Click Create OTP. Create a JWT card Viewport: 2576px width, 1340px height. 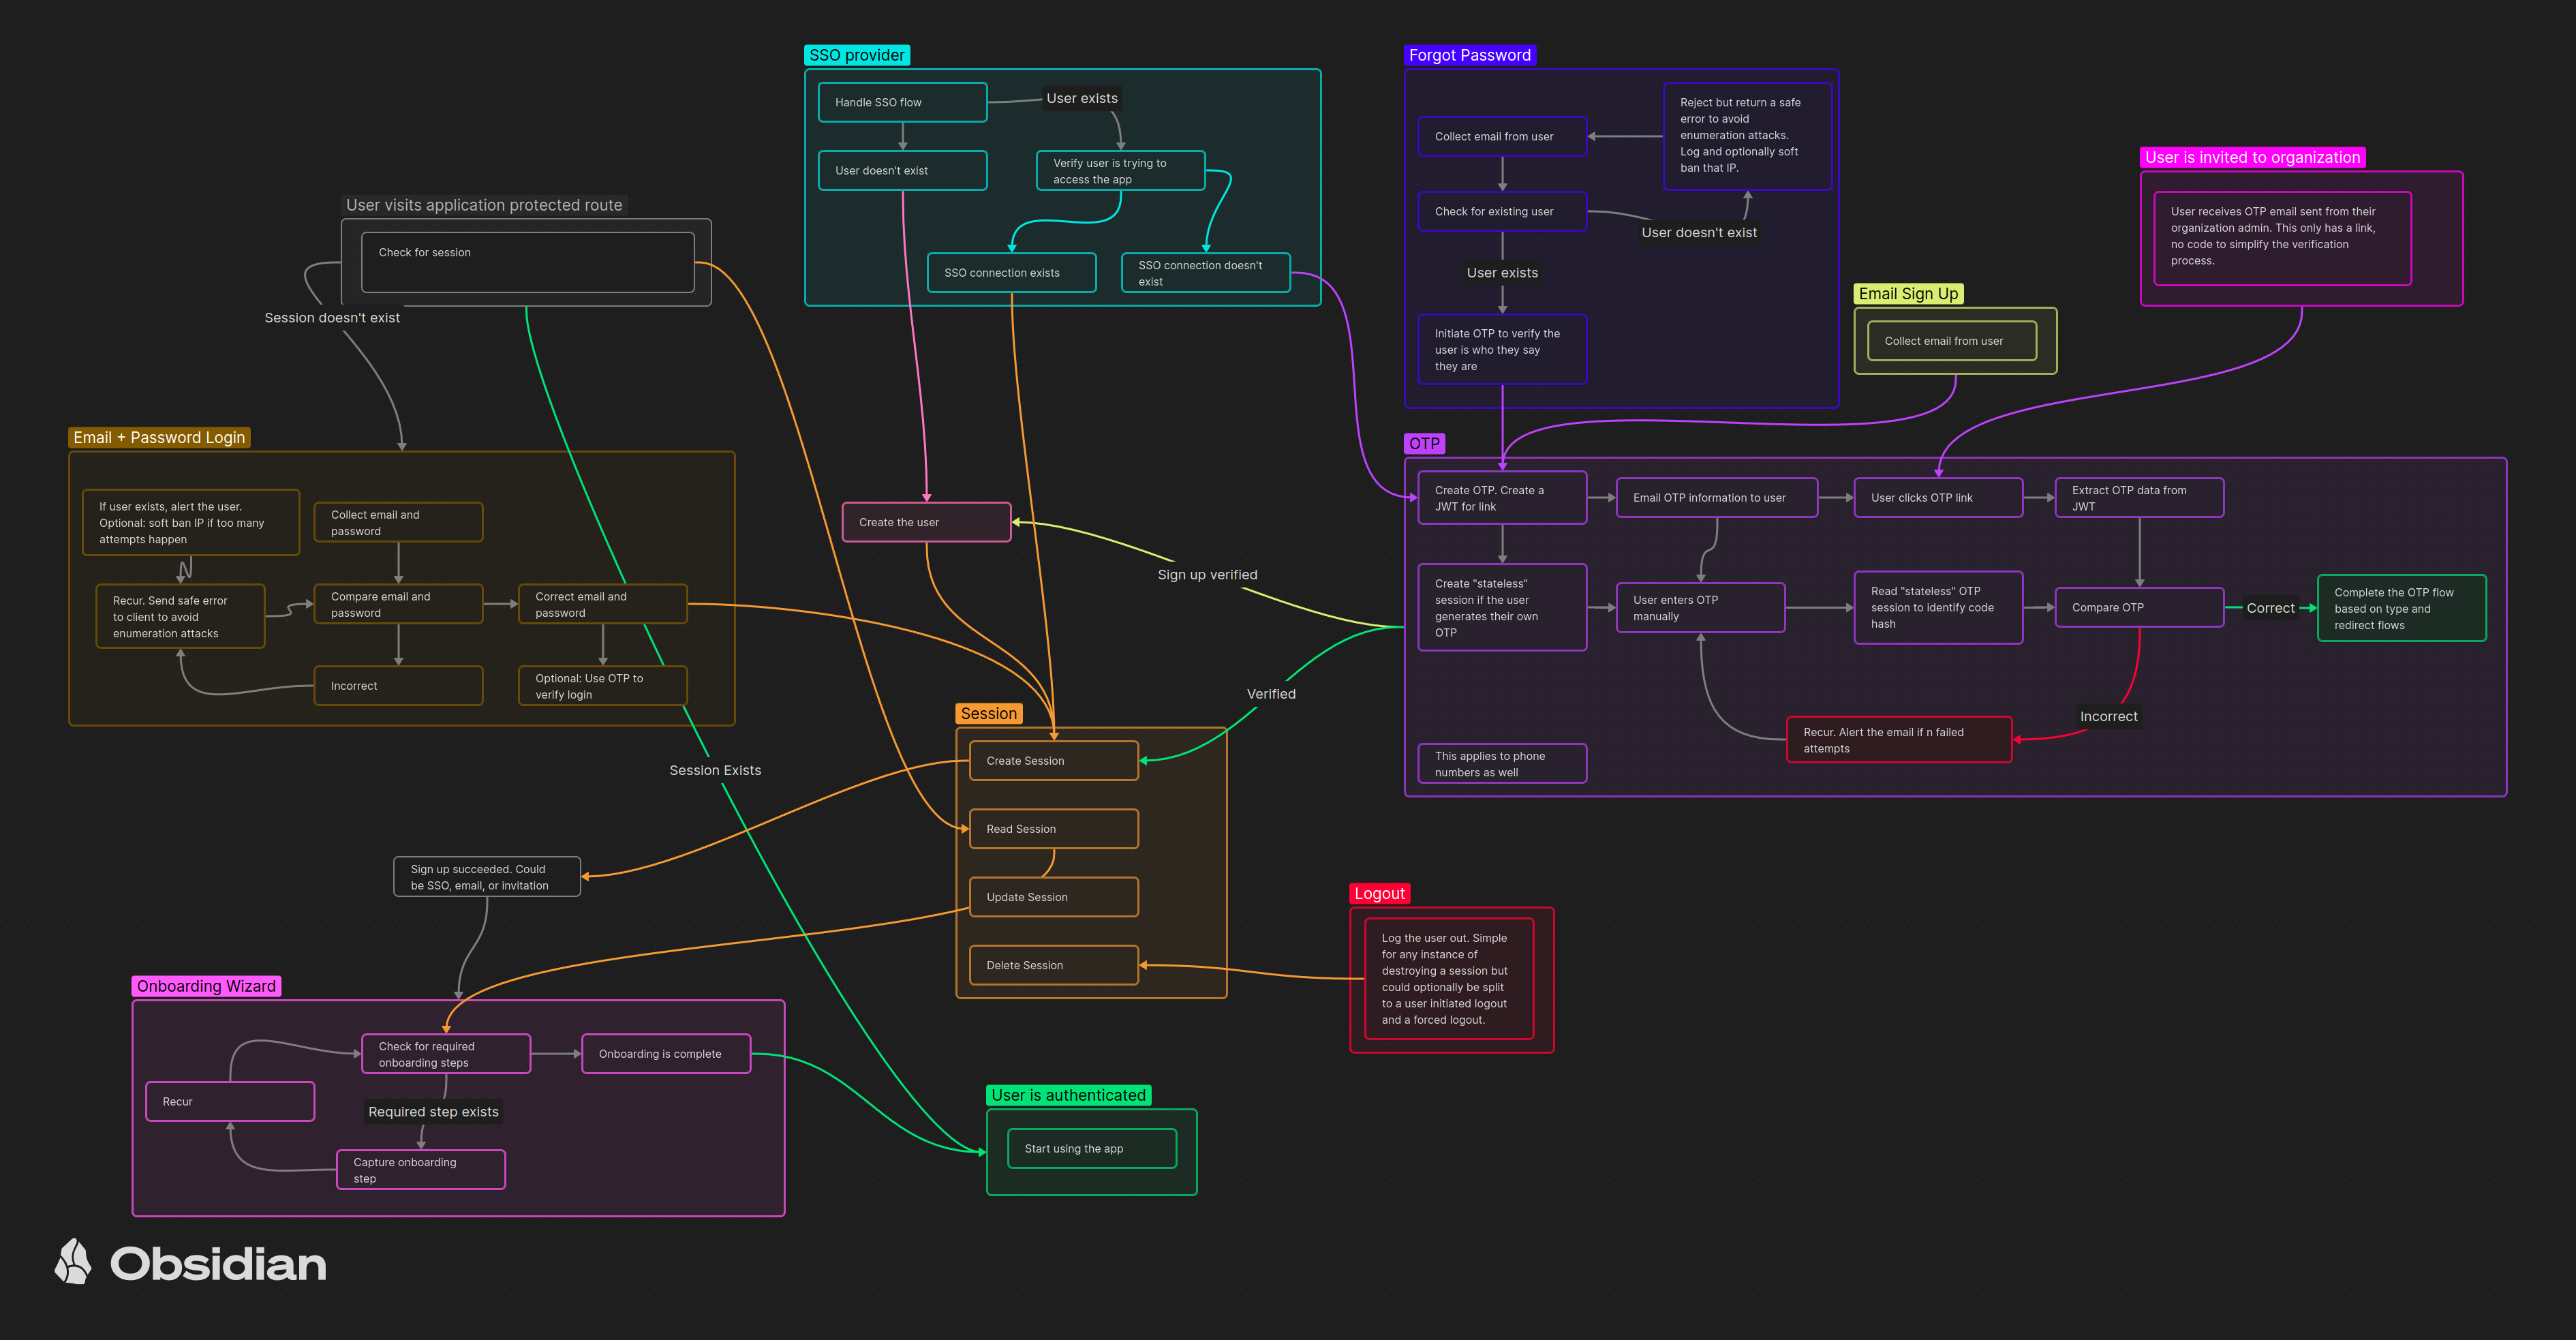coord(1502,497)
